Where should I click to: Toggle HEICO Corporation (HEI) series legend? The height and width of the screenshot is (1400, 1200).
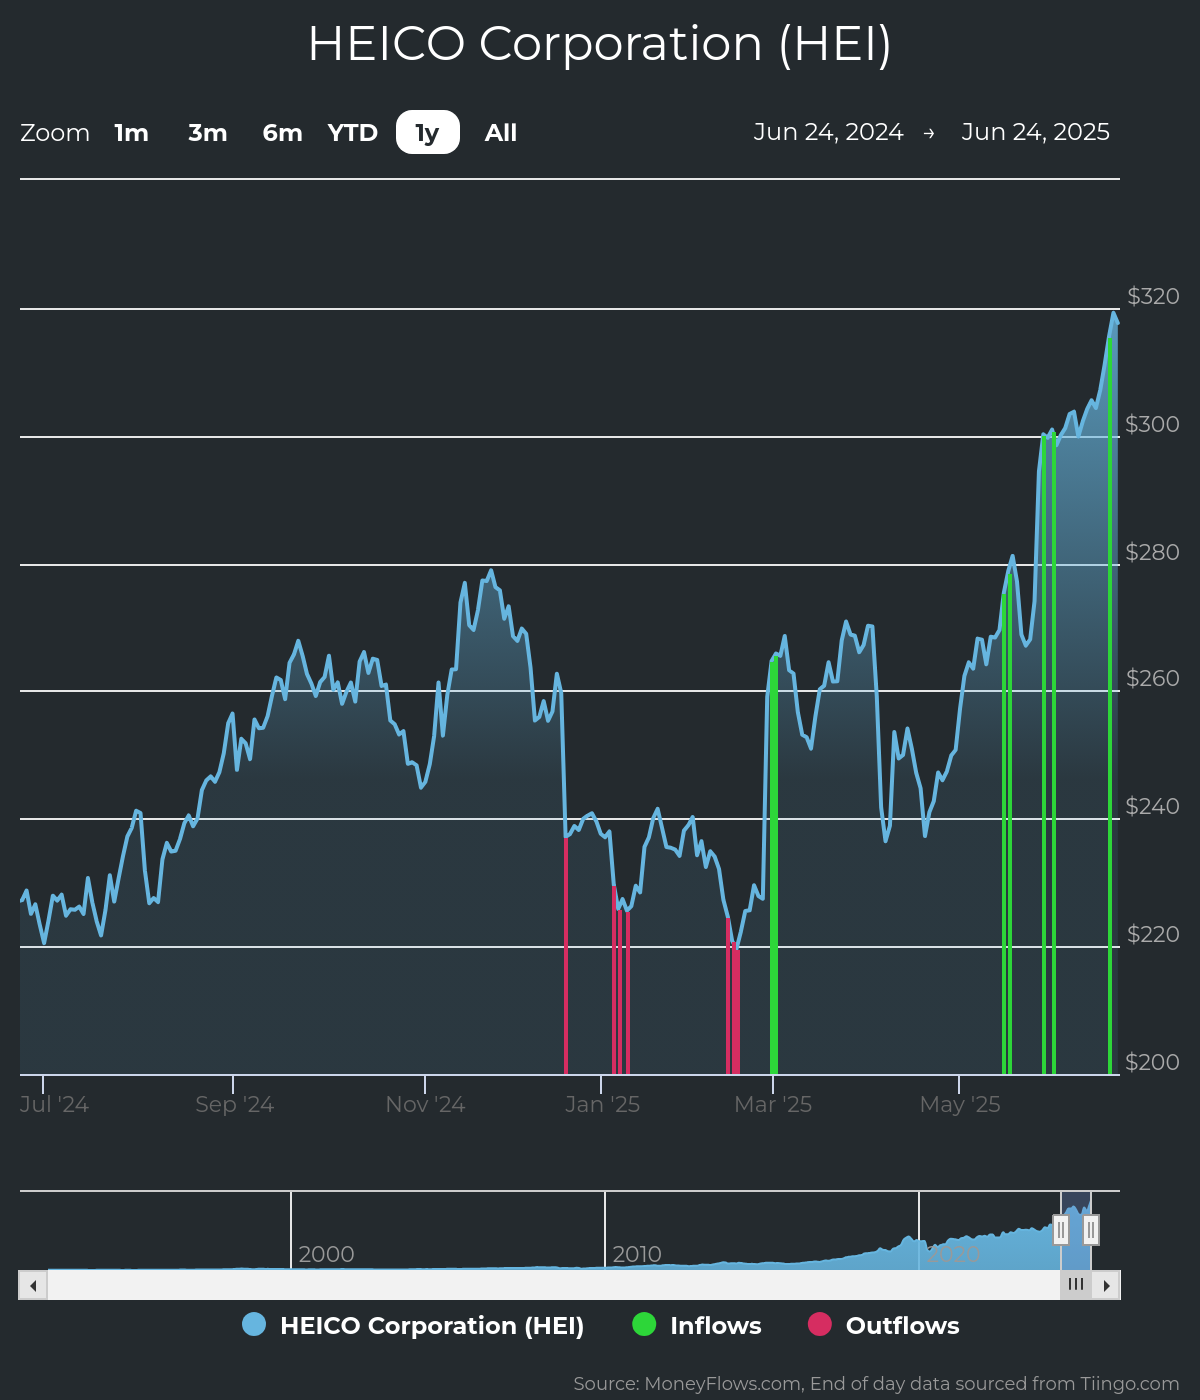pos(413,1325)
